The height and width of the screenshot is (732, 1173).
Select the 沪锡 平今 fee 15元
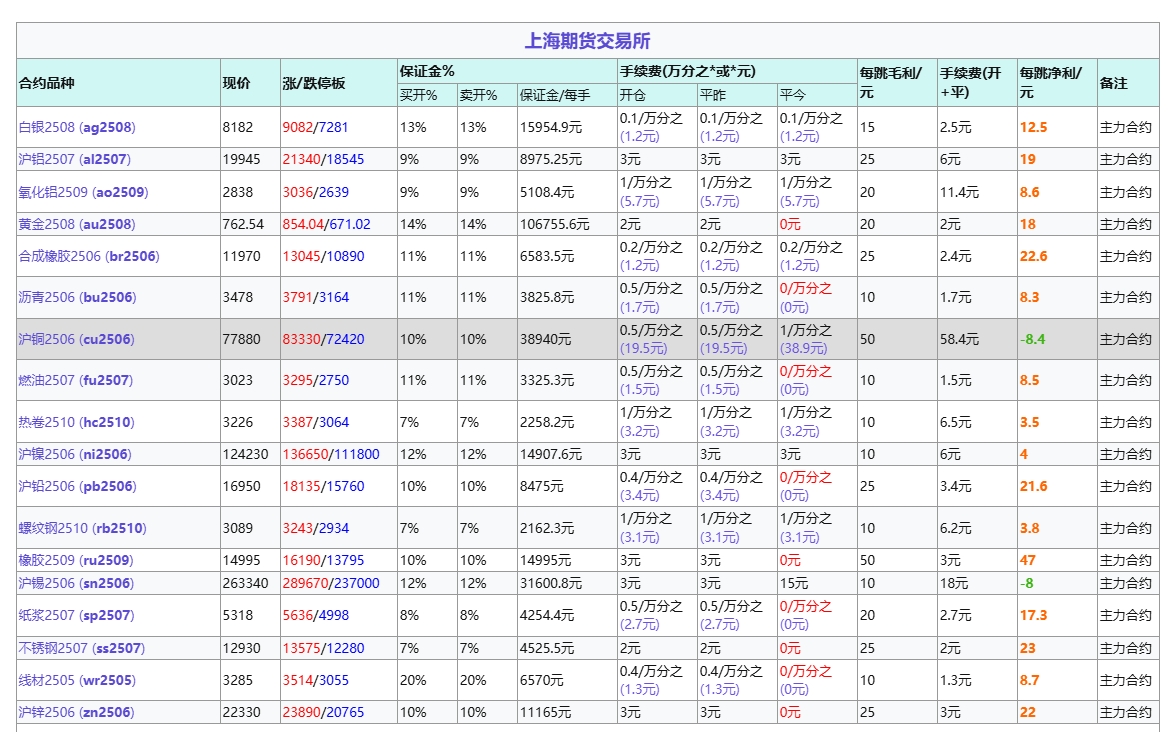pos(794,584)
